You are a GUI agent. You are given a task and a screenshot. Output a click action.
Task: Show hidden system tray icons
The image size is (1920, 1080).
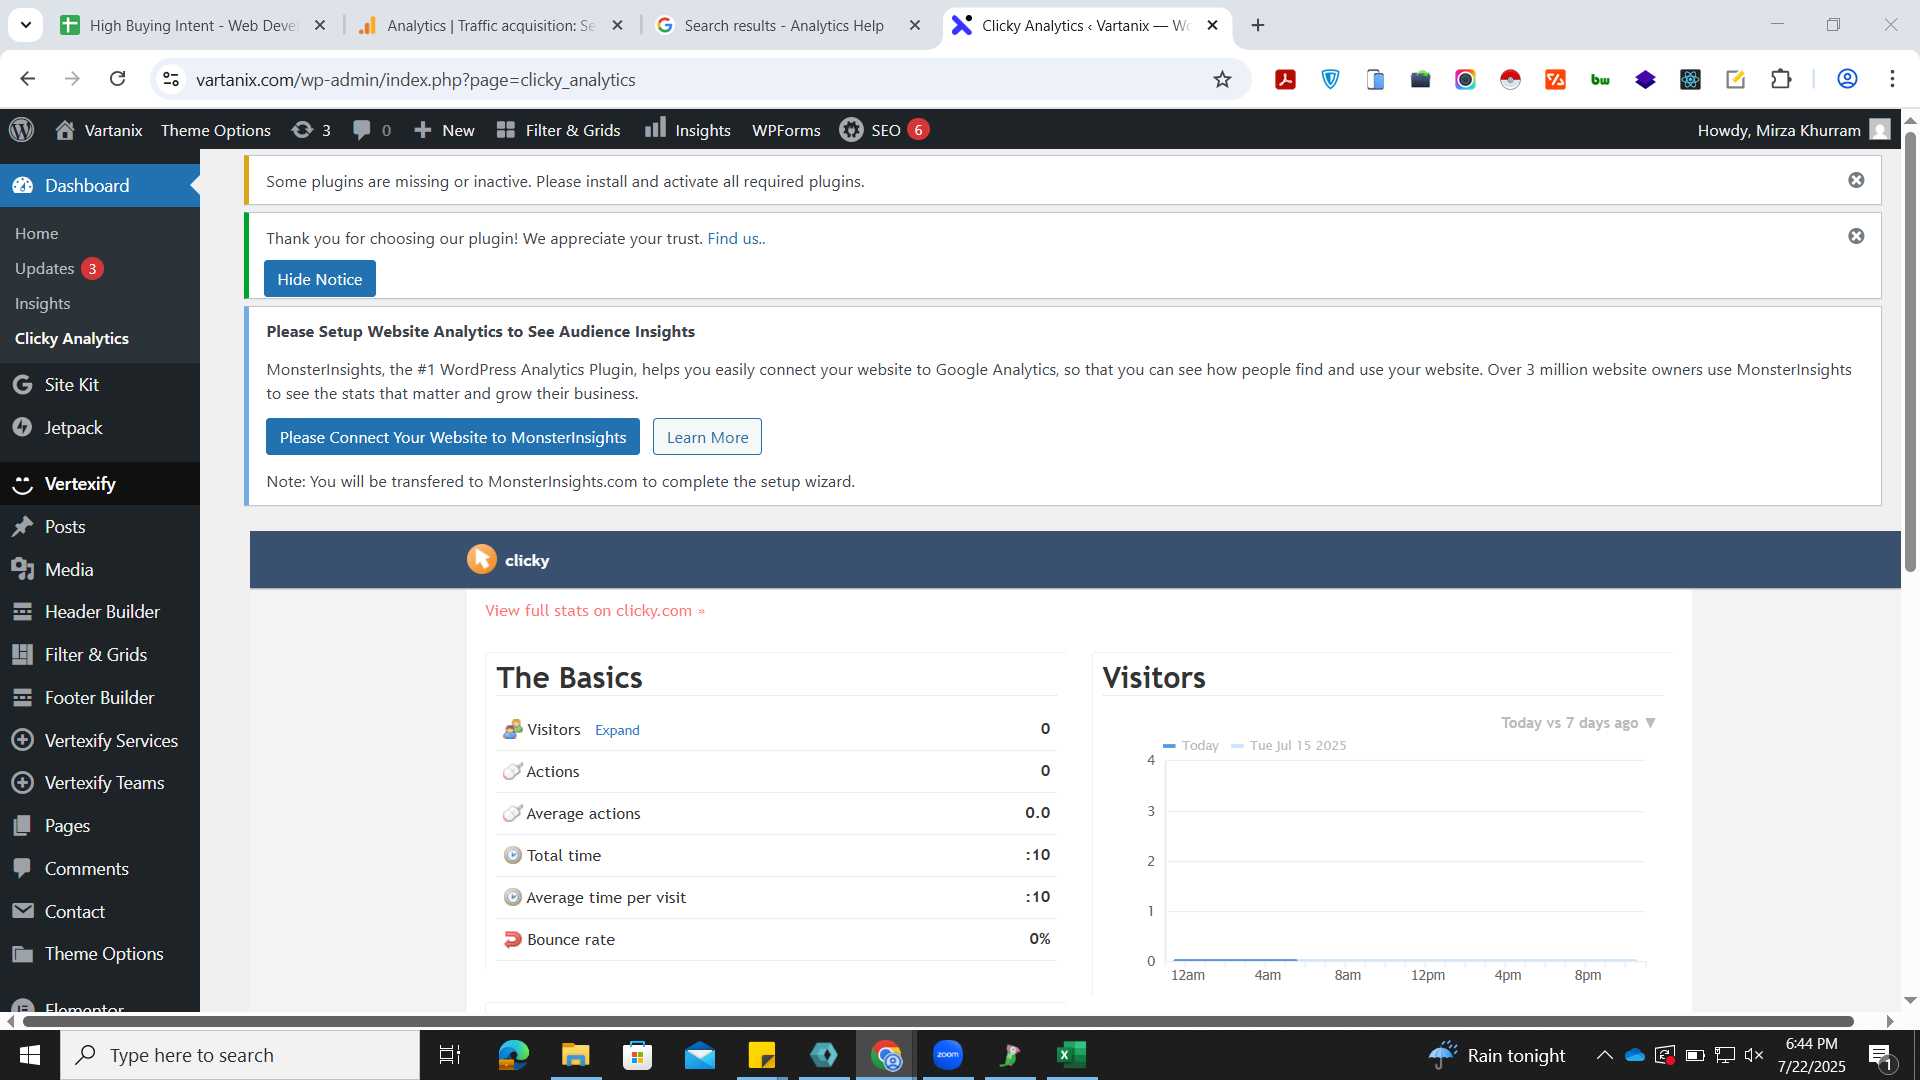pyautogui.click(x=1604, y=1055)
